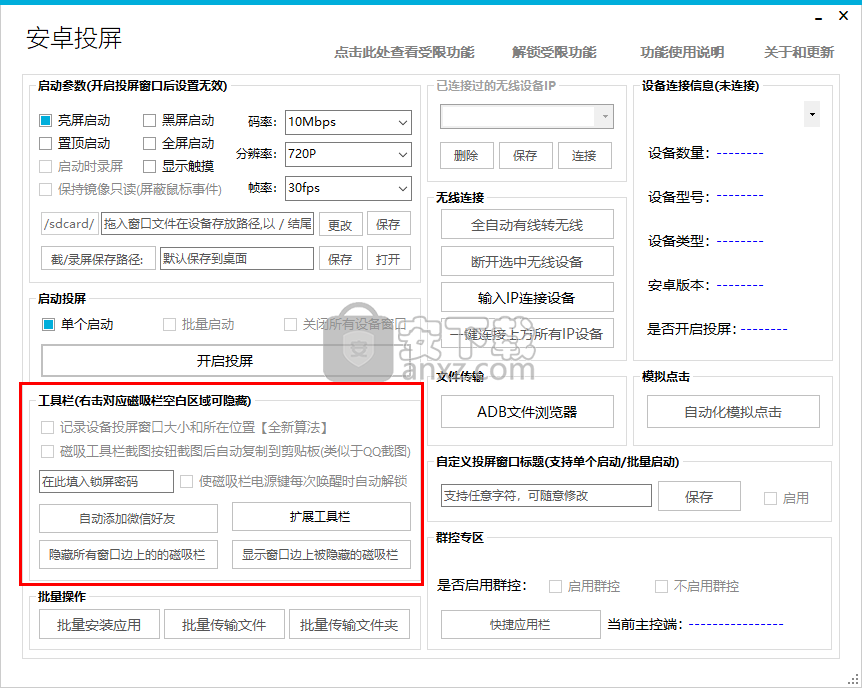Expand the device connection info dropdown arrow

pos(812,115)
